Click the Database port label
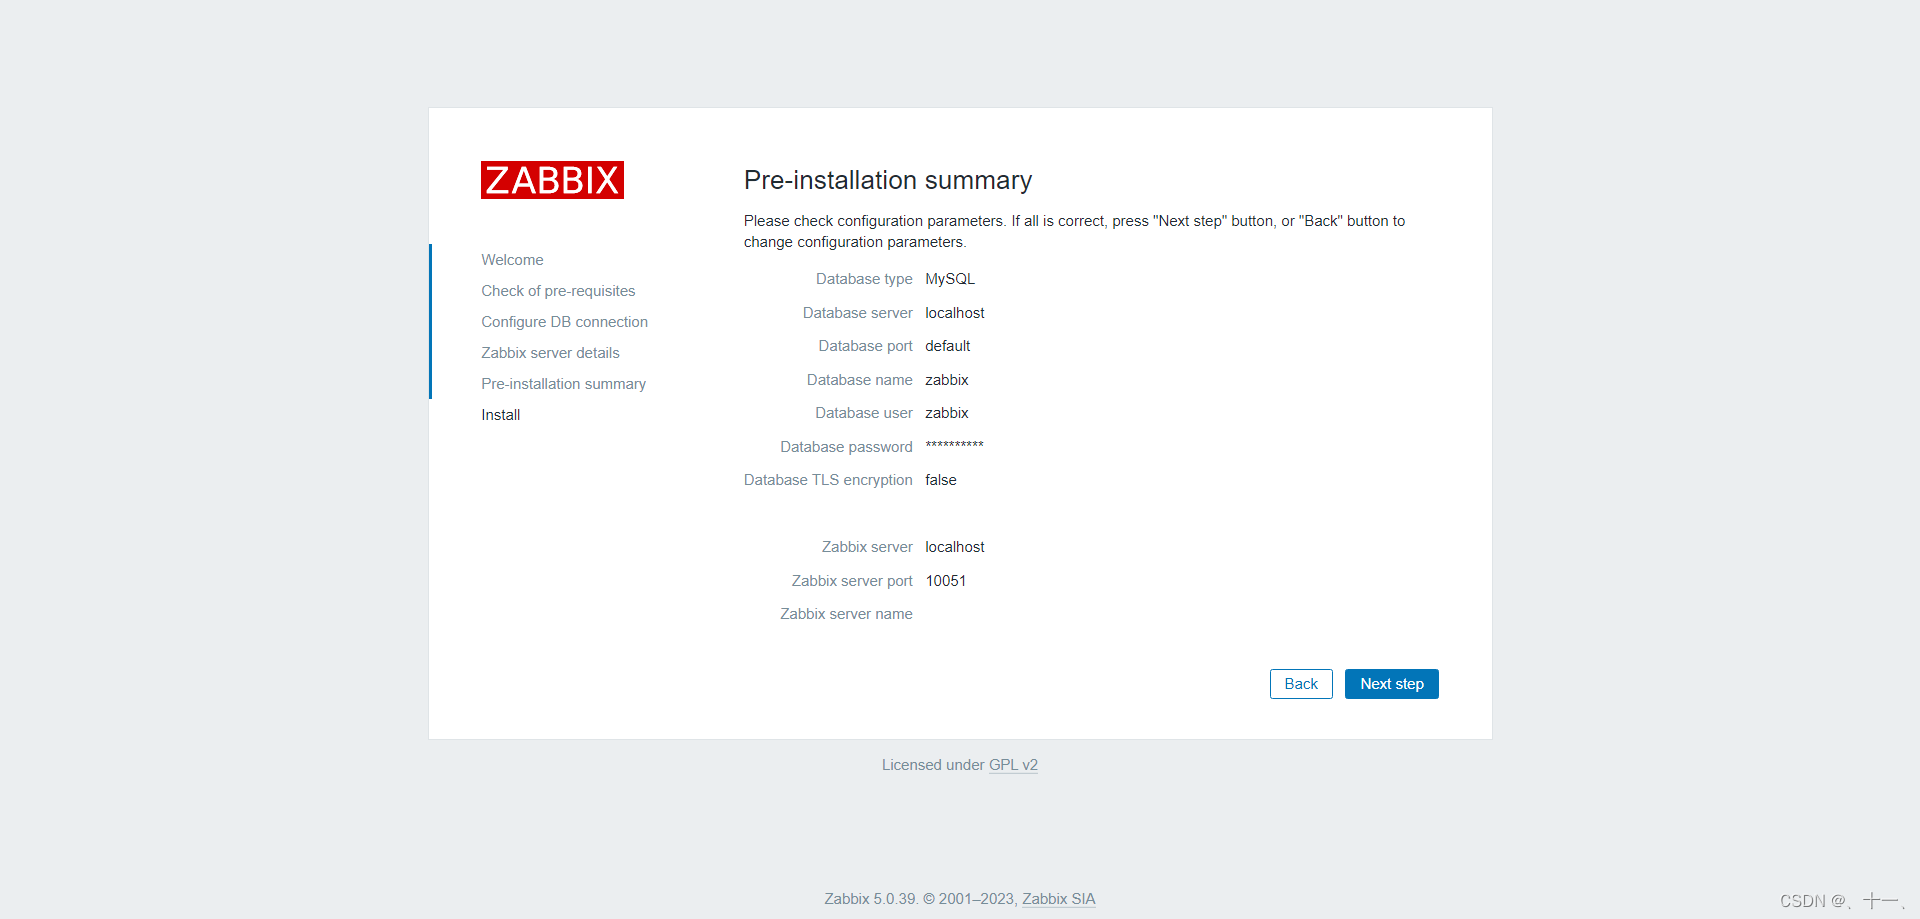 click(x=865, y=346)
